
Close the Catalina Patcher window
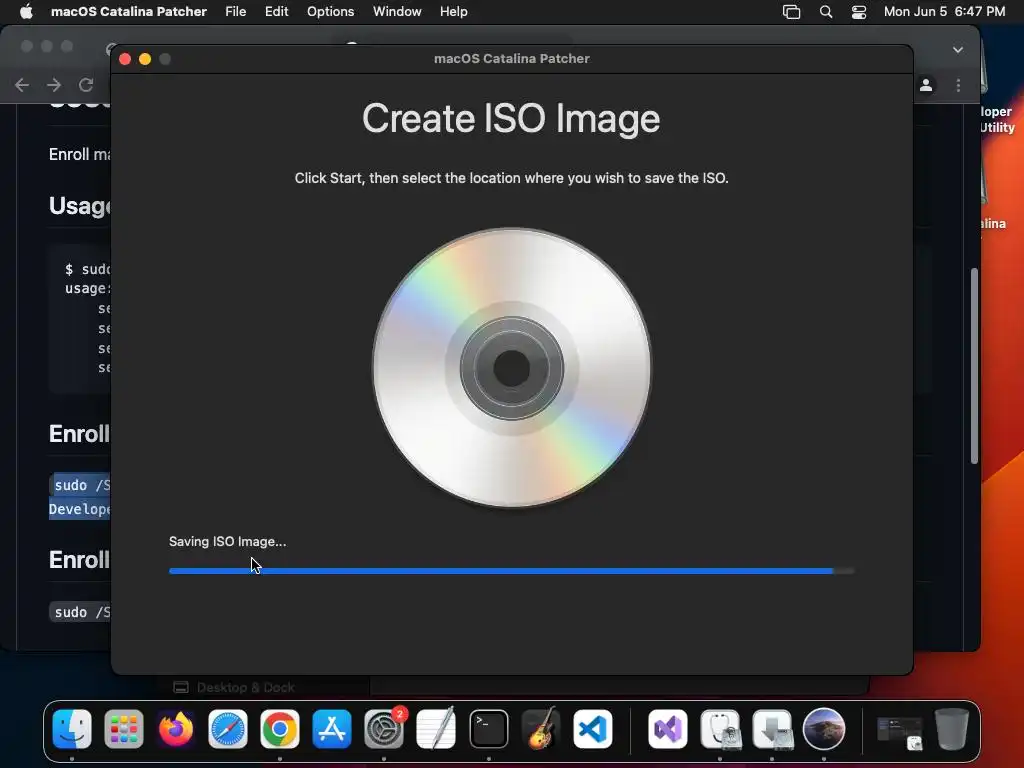pos(125,59)
